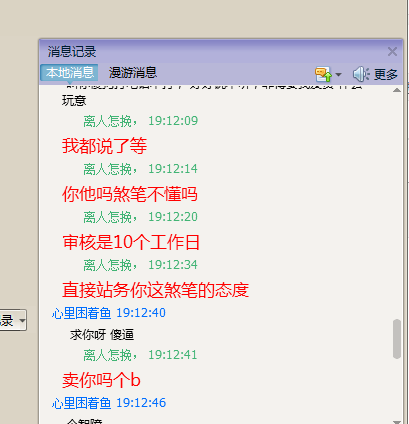This screenshot has height=424, width=409.
Task: Expand the arrow beside the export icon
Action: [338, 74]
